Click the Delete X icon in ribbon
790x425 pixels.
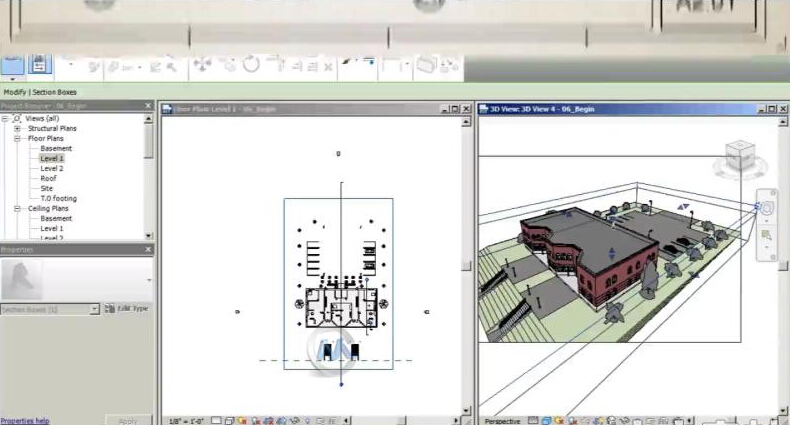(327, 66)
